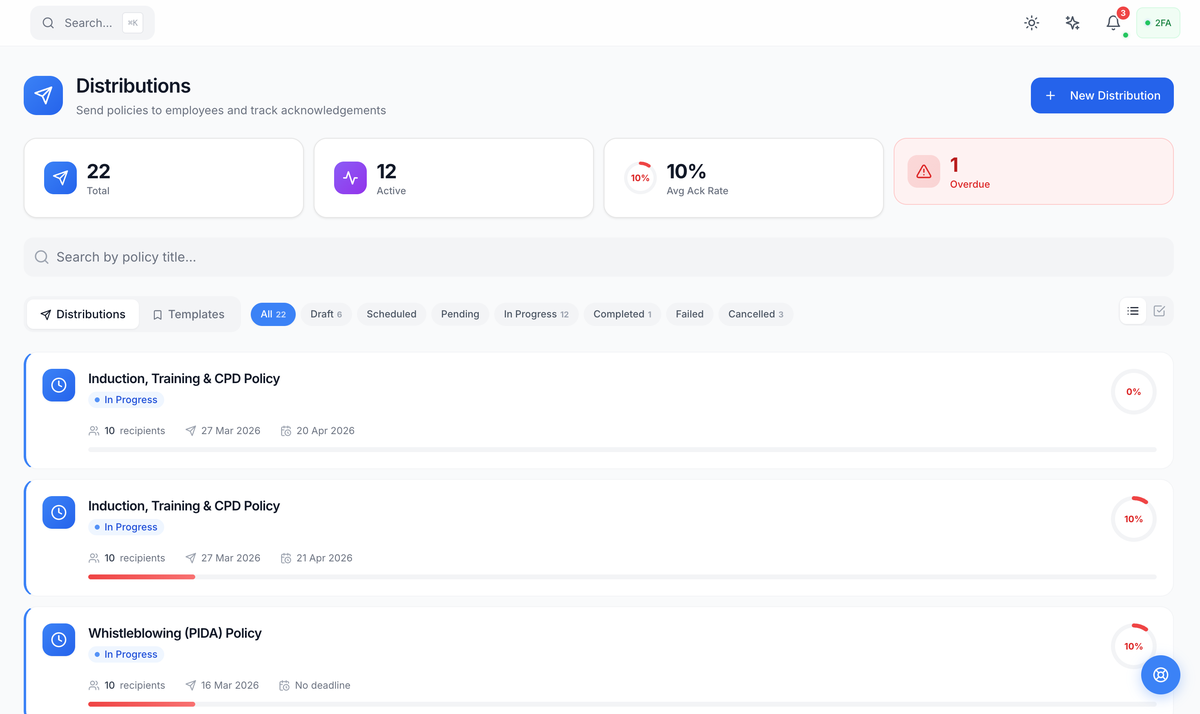Image resolution: width=1200 pixels, height=714 pixels.
Task: Open the first Induction, Training & CPD Policy
Action: coord(184,379)
